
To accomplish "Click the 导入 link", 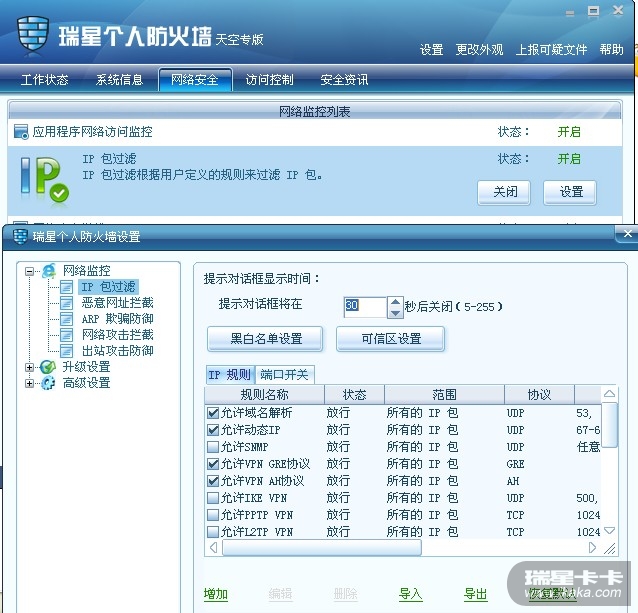I will tap(411, 594).
